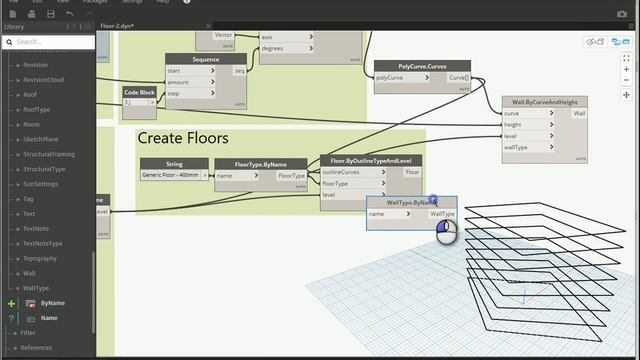
Task: Expand the RevisionCloud tree item
Action: [x=18, y=80]
